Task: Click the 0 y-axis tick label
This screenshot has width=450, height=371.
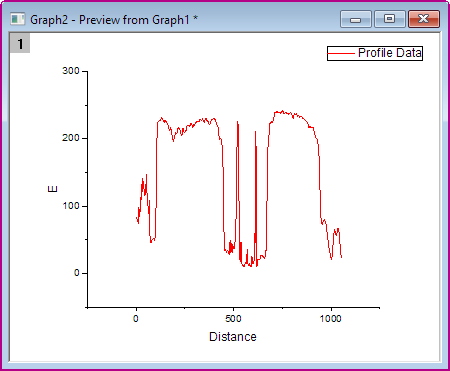Action: coord(77,273)
